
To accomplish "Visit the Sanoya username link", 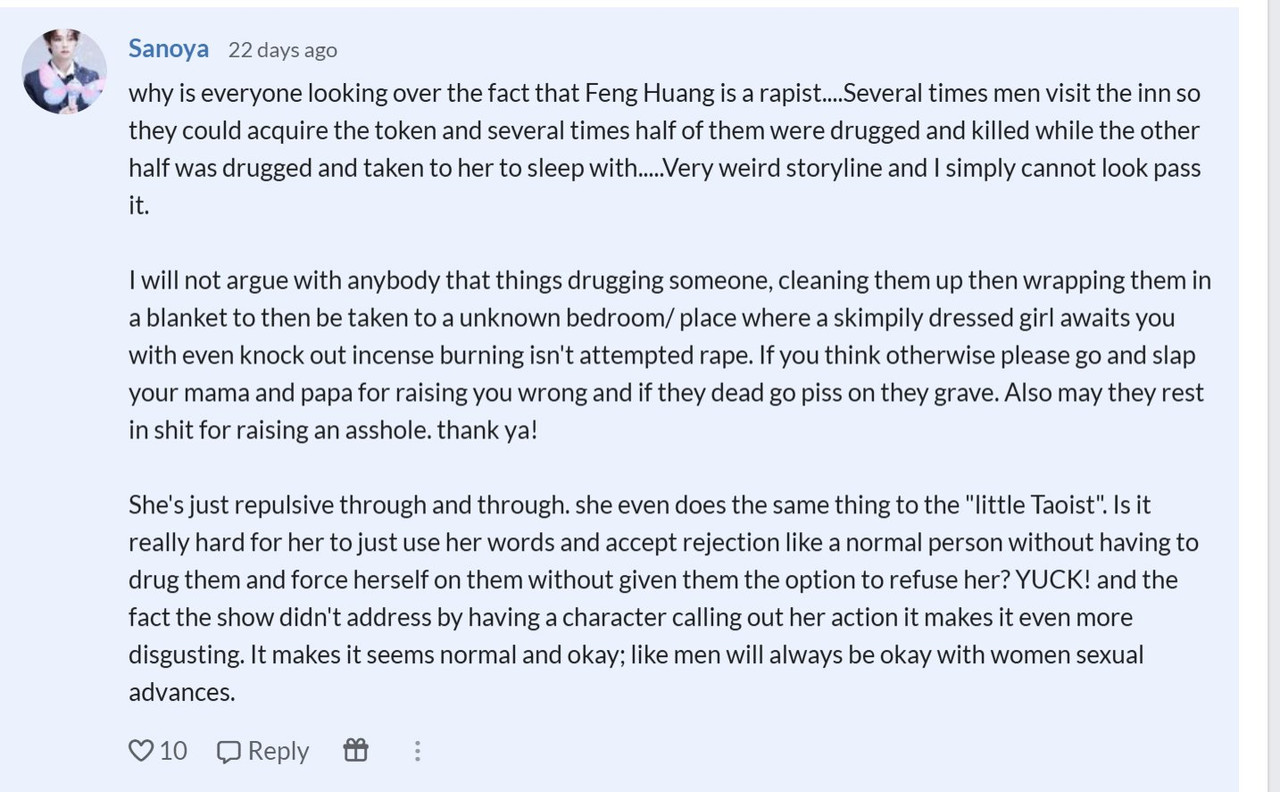I will click(x=168, y=48).
